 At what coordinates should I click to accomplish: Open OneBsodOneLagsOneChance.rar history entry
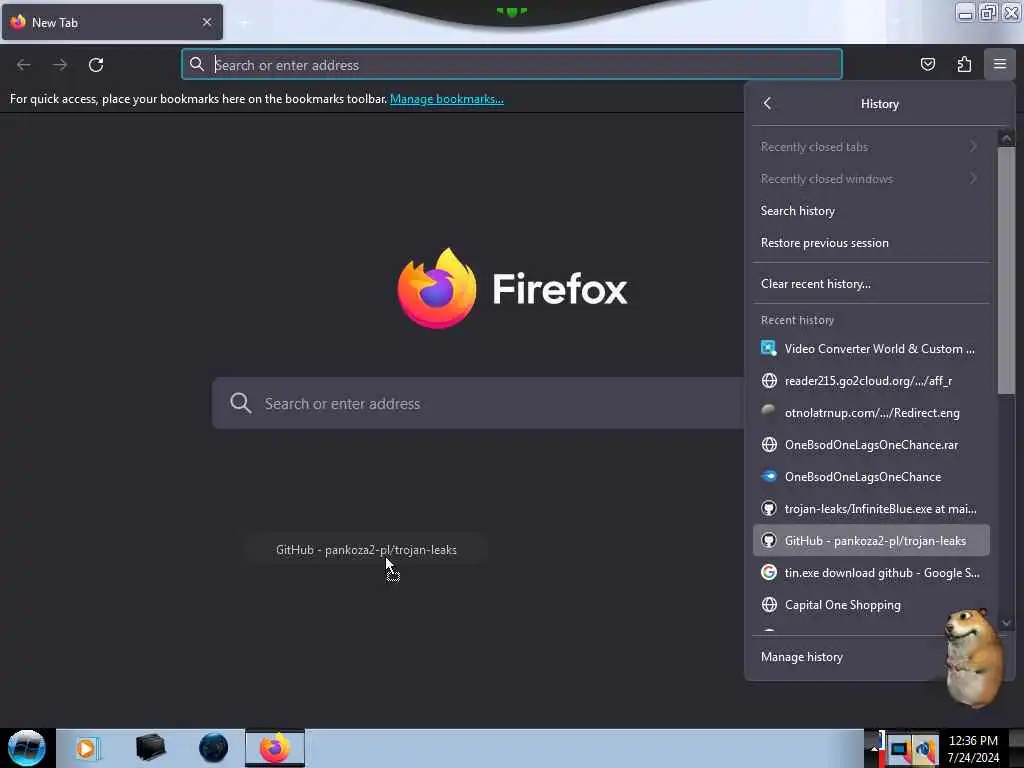point(871,444)
